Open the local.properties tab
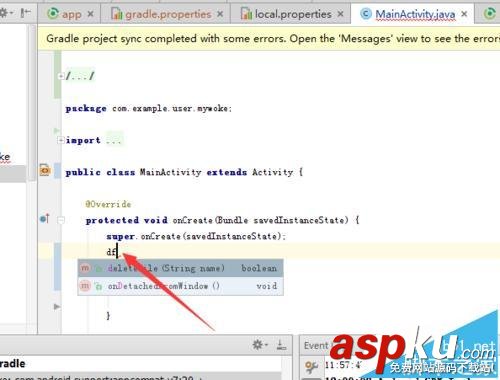This screenshot has height=380, width=500. pyautogui.click(x=293, y=14)
